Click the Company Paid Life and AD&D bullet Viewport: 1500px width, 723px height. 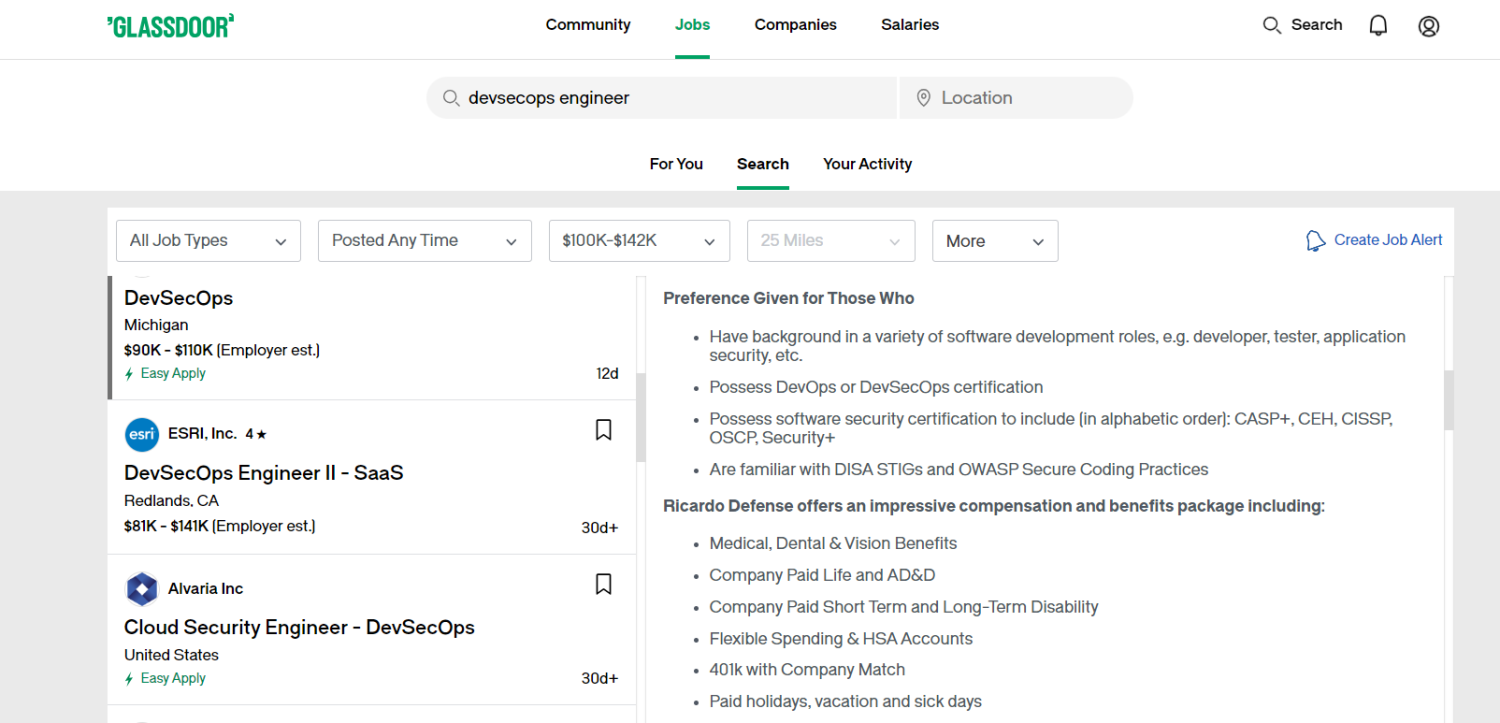click(x=822, y=575)
